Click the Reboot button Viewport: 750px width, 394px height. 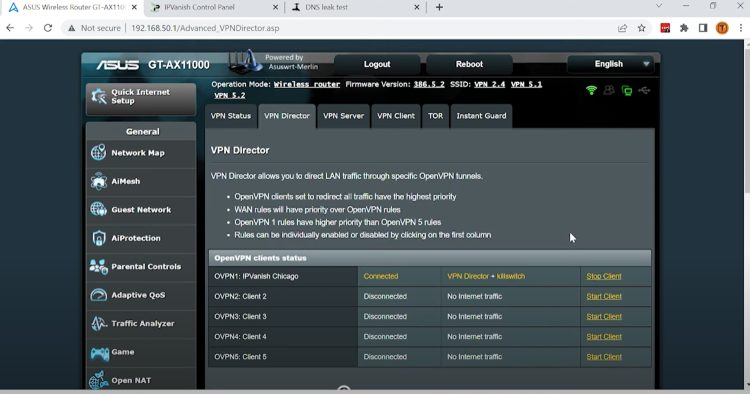point(469,64)
